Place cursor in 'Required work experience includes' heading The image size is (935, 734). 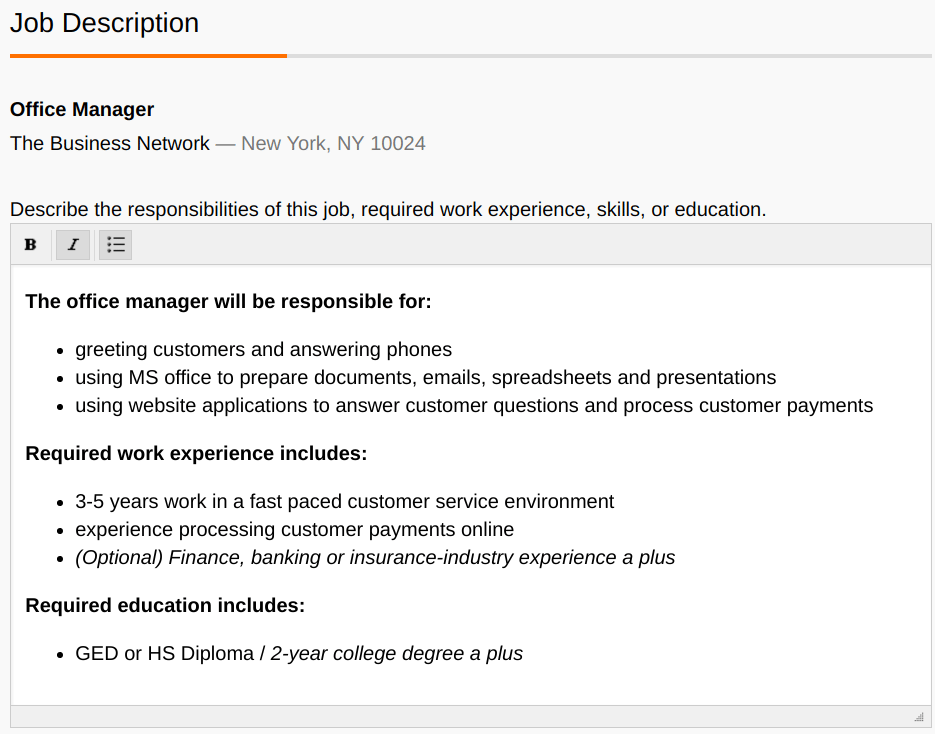point(196,454)
